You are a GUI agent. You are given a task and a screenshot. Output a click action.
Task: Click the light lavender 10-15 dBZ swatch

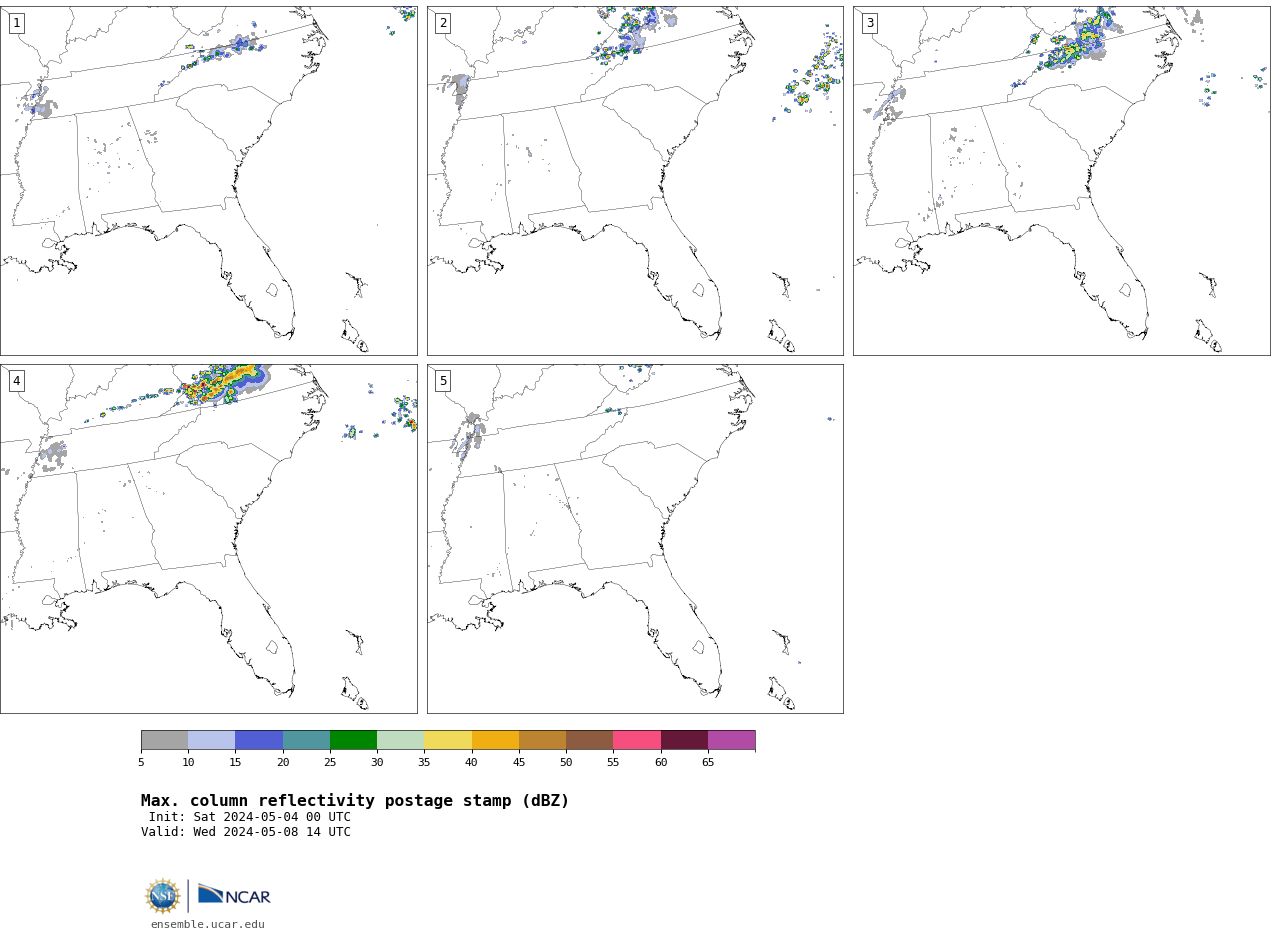click(212, 740)
